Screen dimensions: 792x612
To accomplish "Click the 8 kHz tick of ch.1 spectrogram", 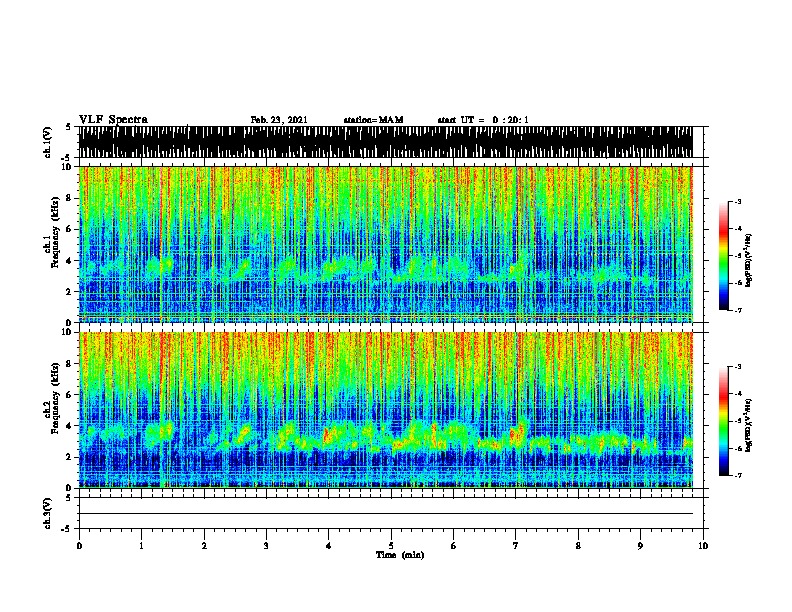I will click(x=70, y=198).
